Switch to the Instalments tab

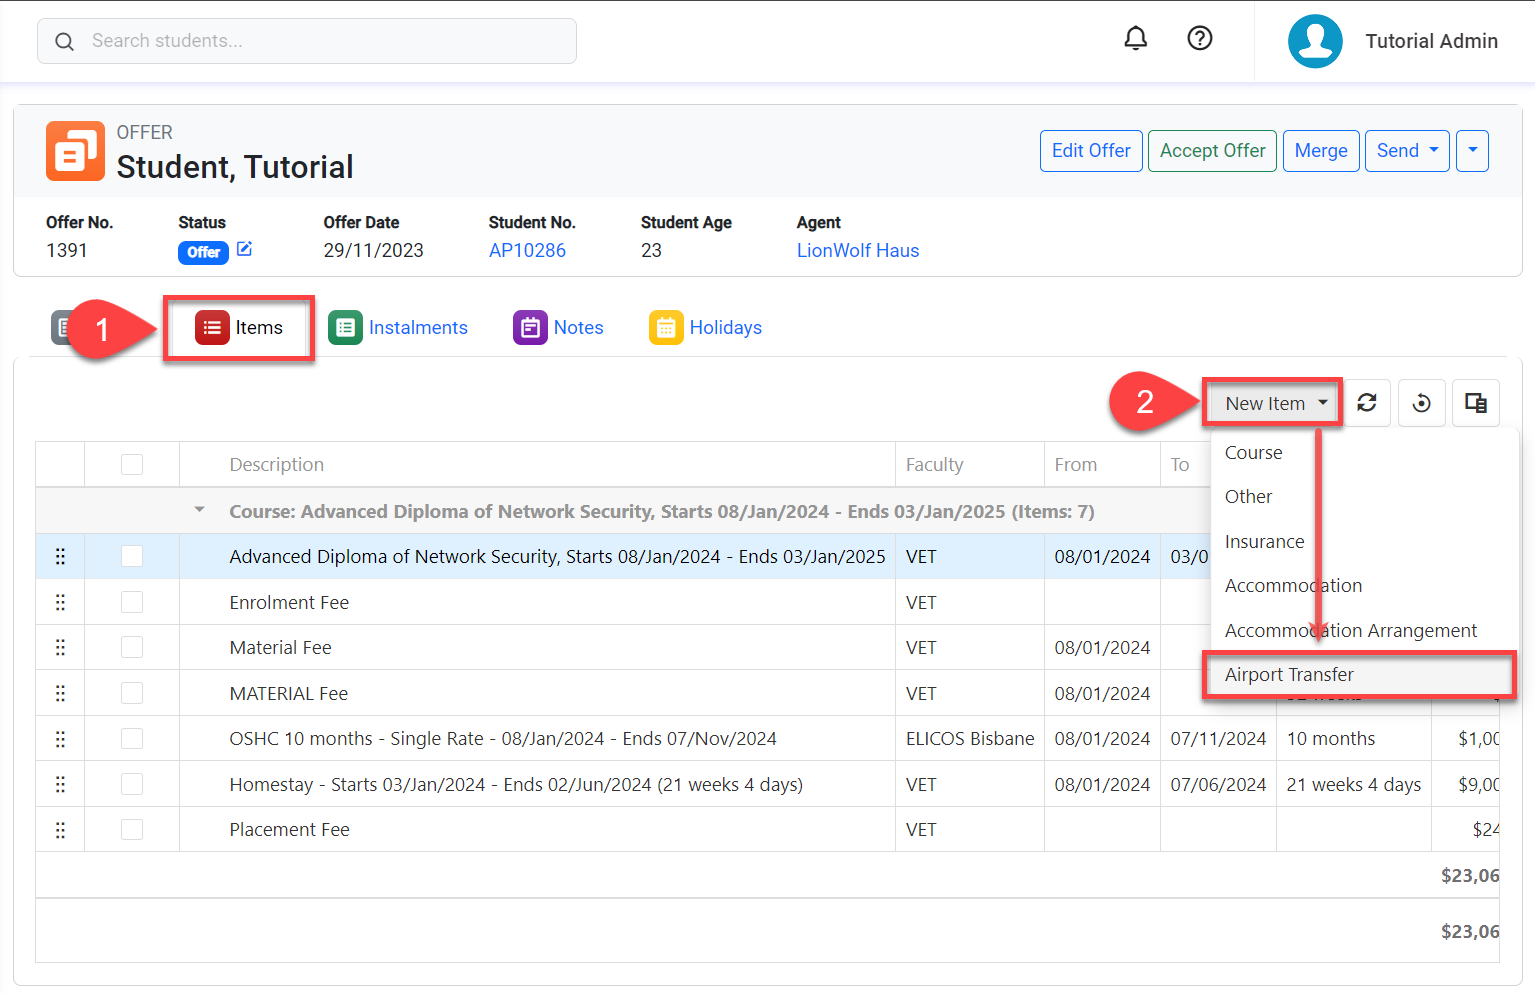pyautogui.click(x=398, y=328)
